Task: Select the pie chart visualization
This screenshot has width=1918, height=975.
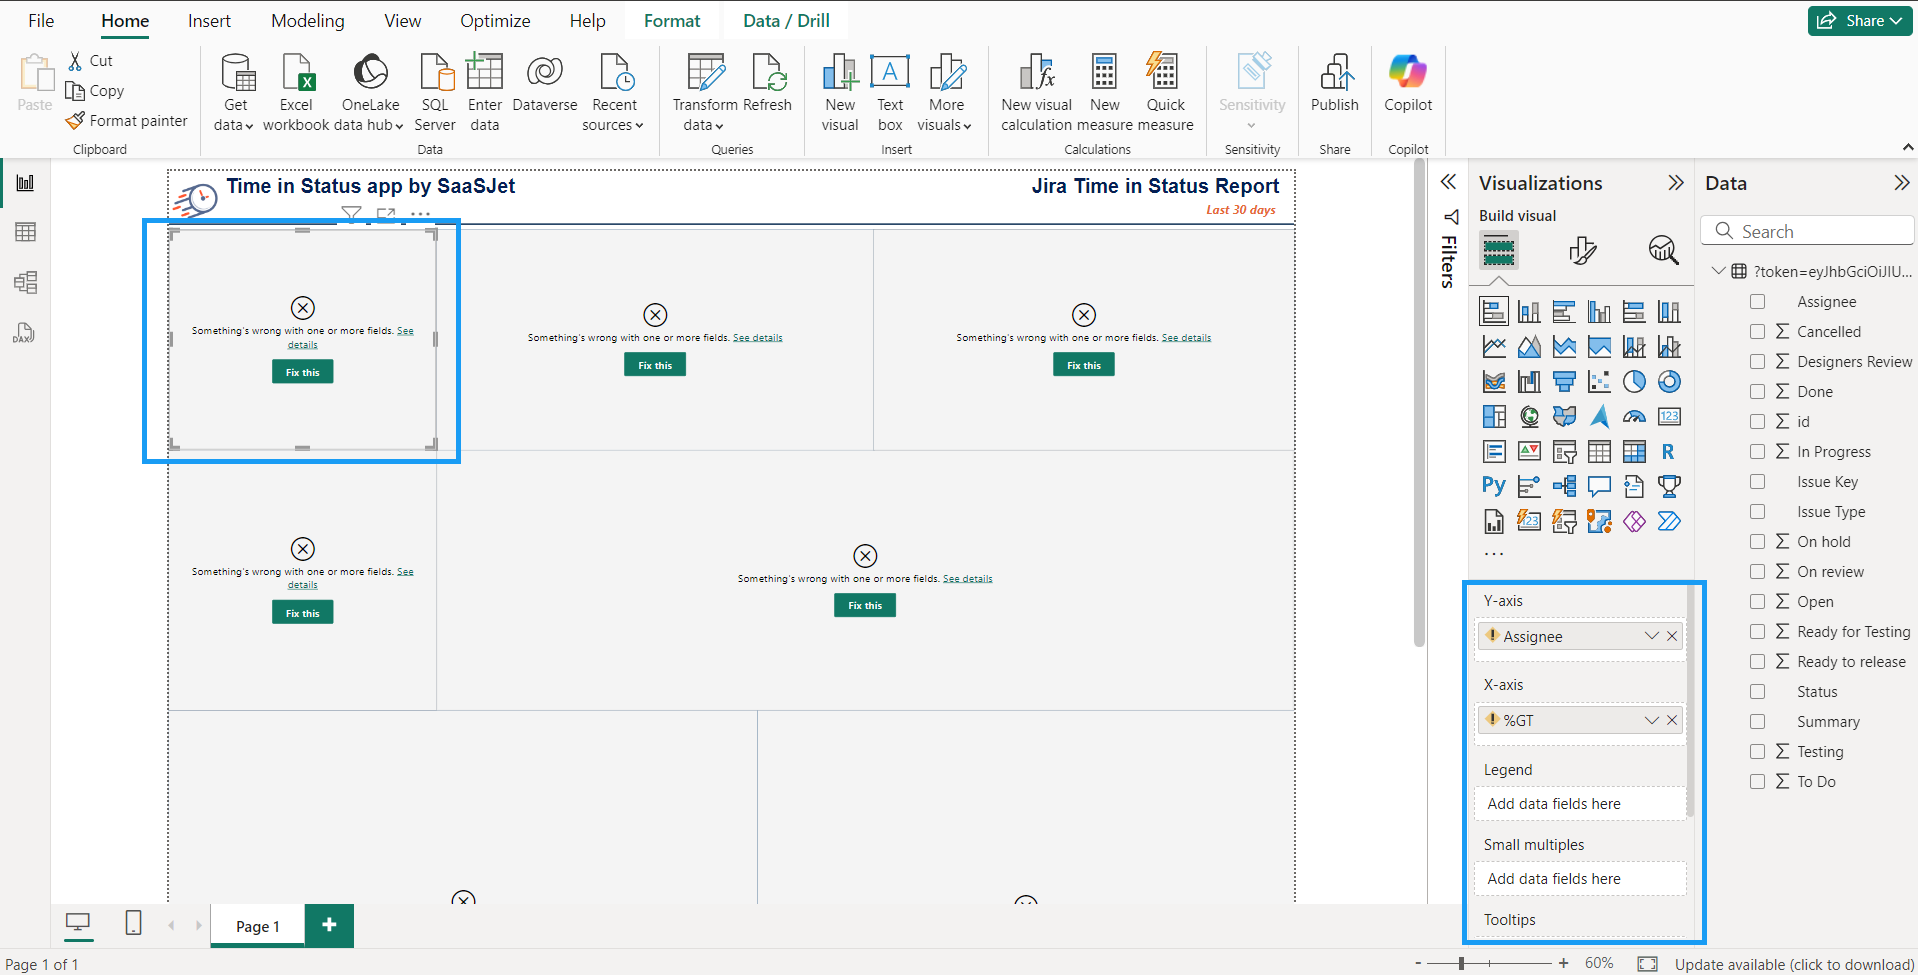Action: [x=1634, y=382]
